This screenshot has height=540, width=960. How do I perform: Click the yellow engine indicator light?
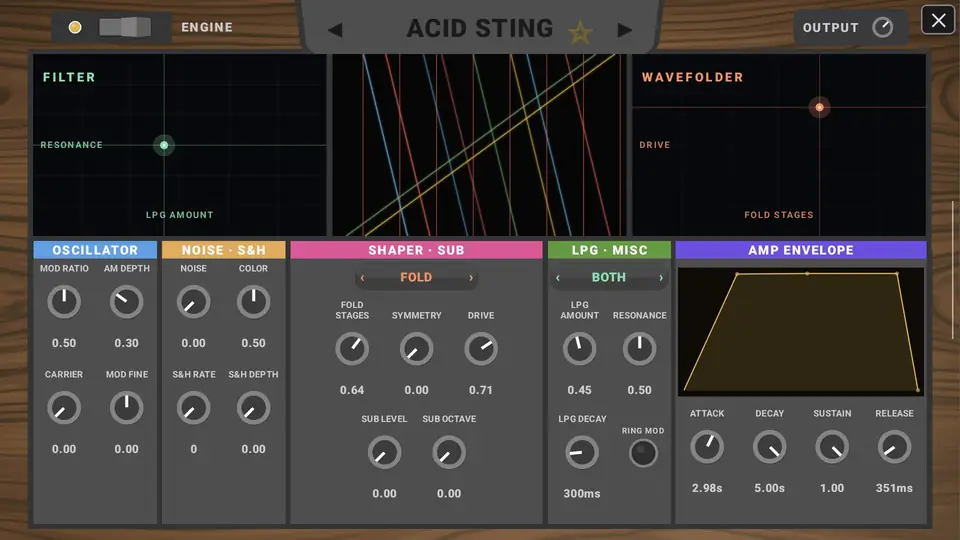coord(75,28)
